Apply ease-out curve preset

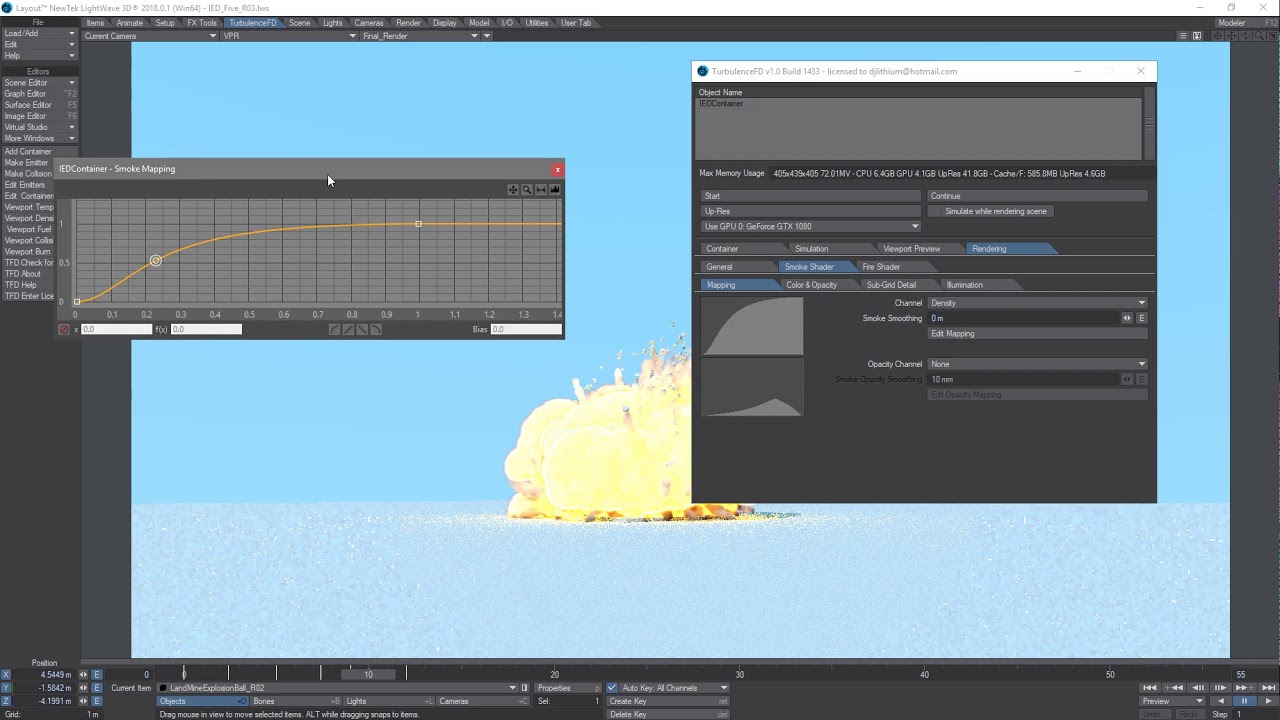pyautogui.click(x=335, y=329)
